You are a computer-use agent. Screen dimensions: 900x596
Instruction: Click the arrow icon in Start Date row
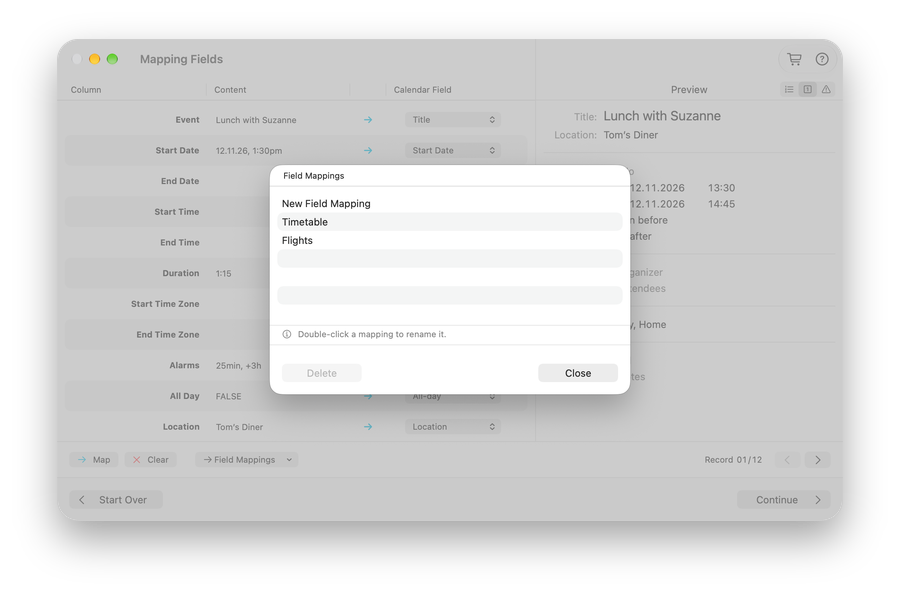pos(368,150)
